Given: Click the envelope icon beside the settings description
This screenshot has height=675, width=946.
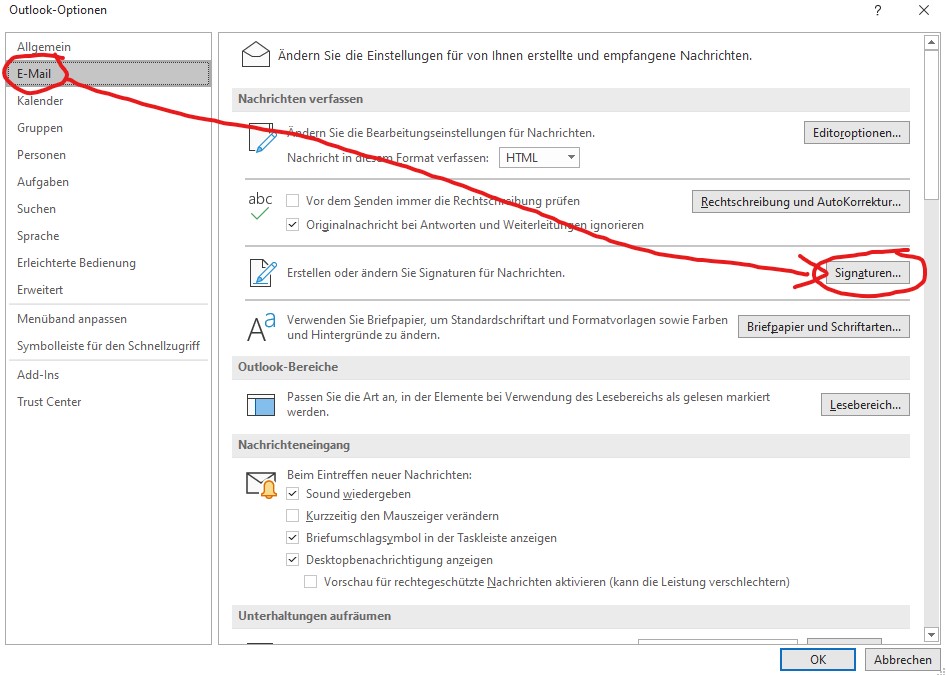Looking at the screenshot, I should click(x=256, y=52).
